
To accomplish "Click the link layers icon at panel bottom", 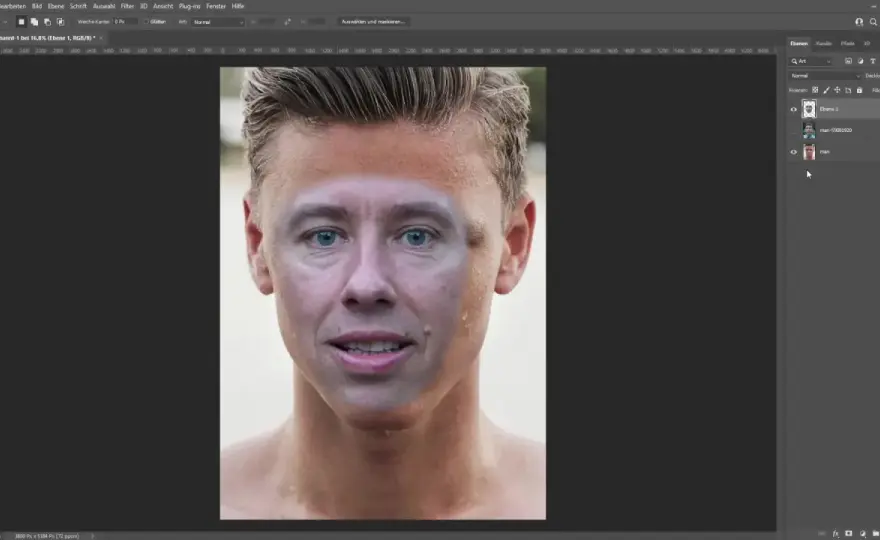I will [x=822, y=533].
